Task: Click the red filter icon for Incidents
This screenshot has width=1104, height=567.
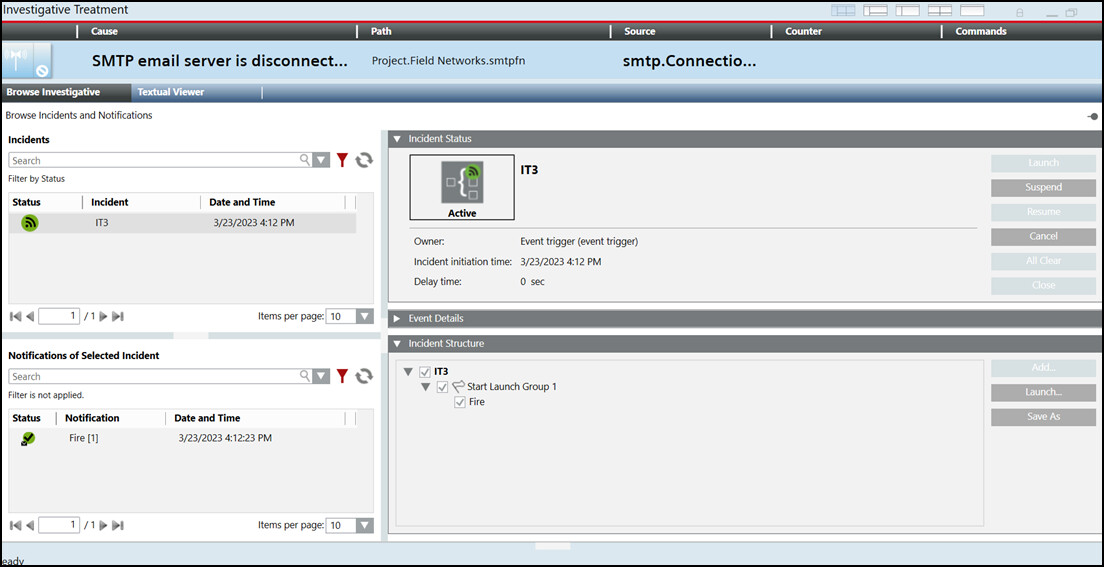Action: point(342,160)
